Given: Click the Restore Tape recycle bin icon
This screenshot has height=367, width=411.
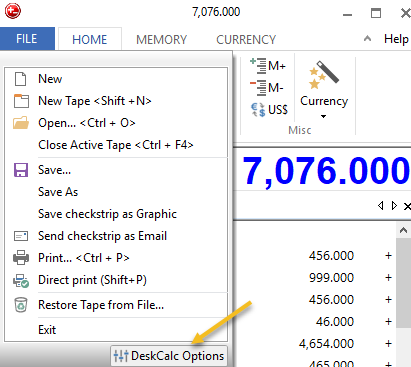Looking at the screenshot, I should pyautogui.click(x=21, y=305).
